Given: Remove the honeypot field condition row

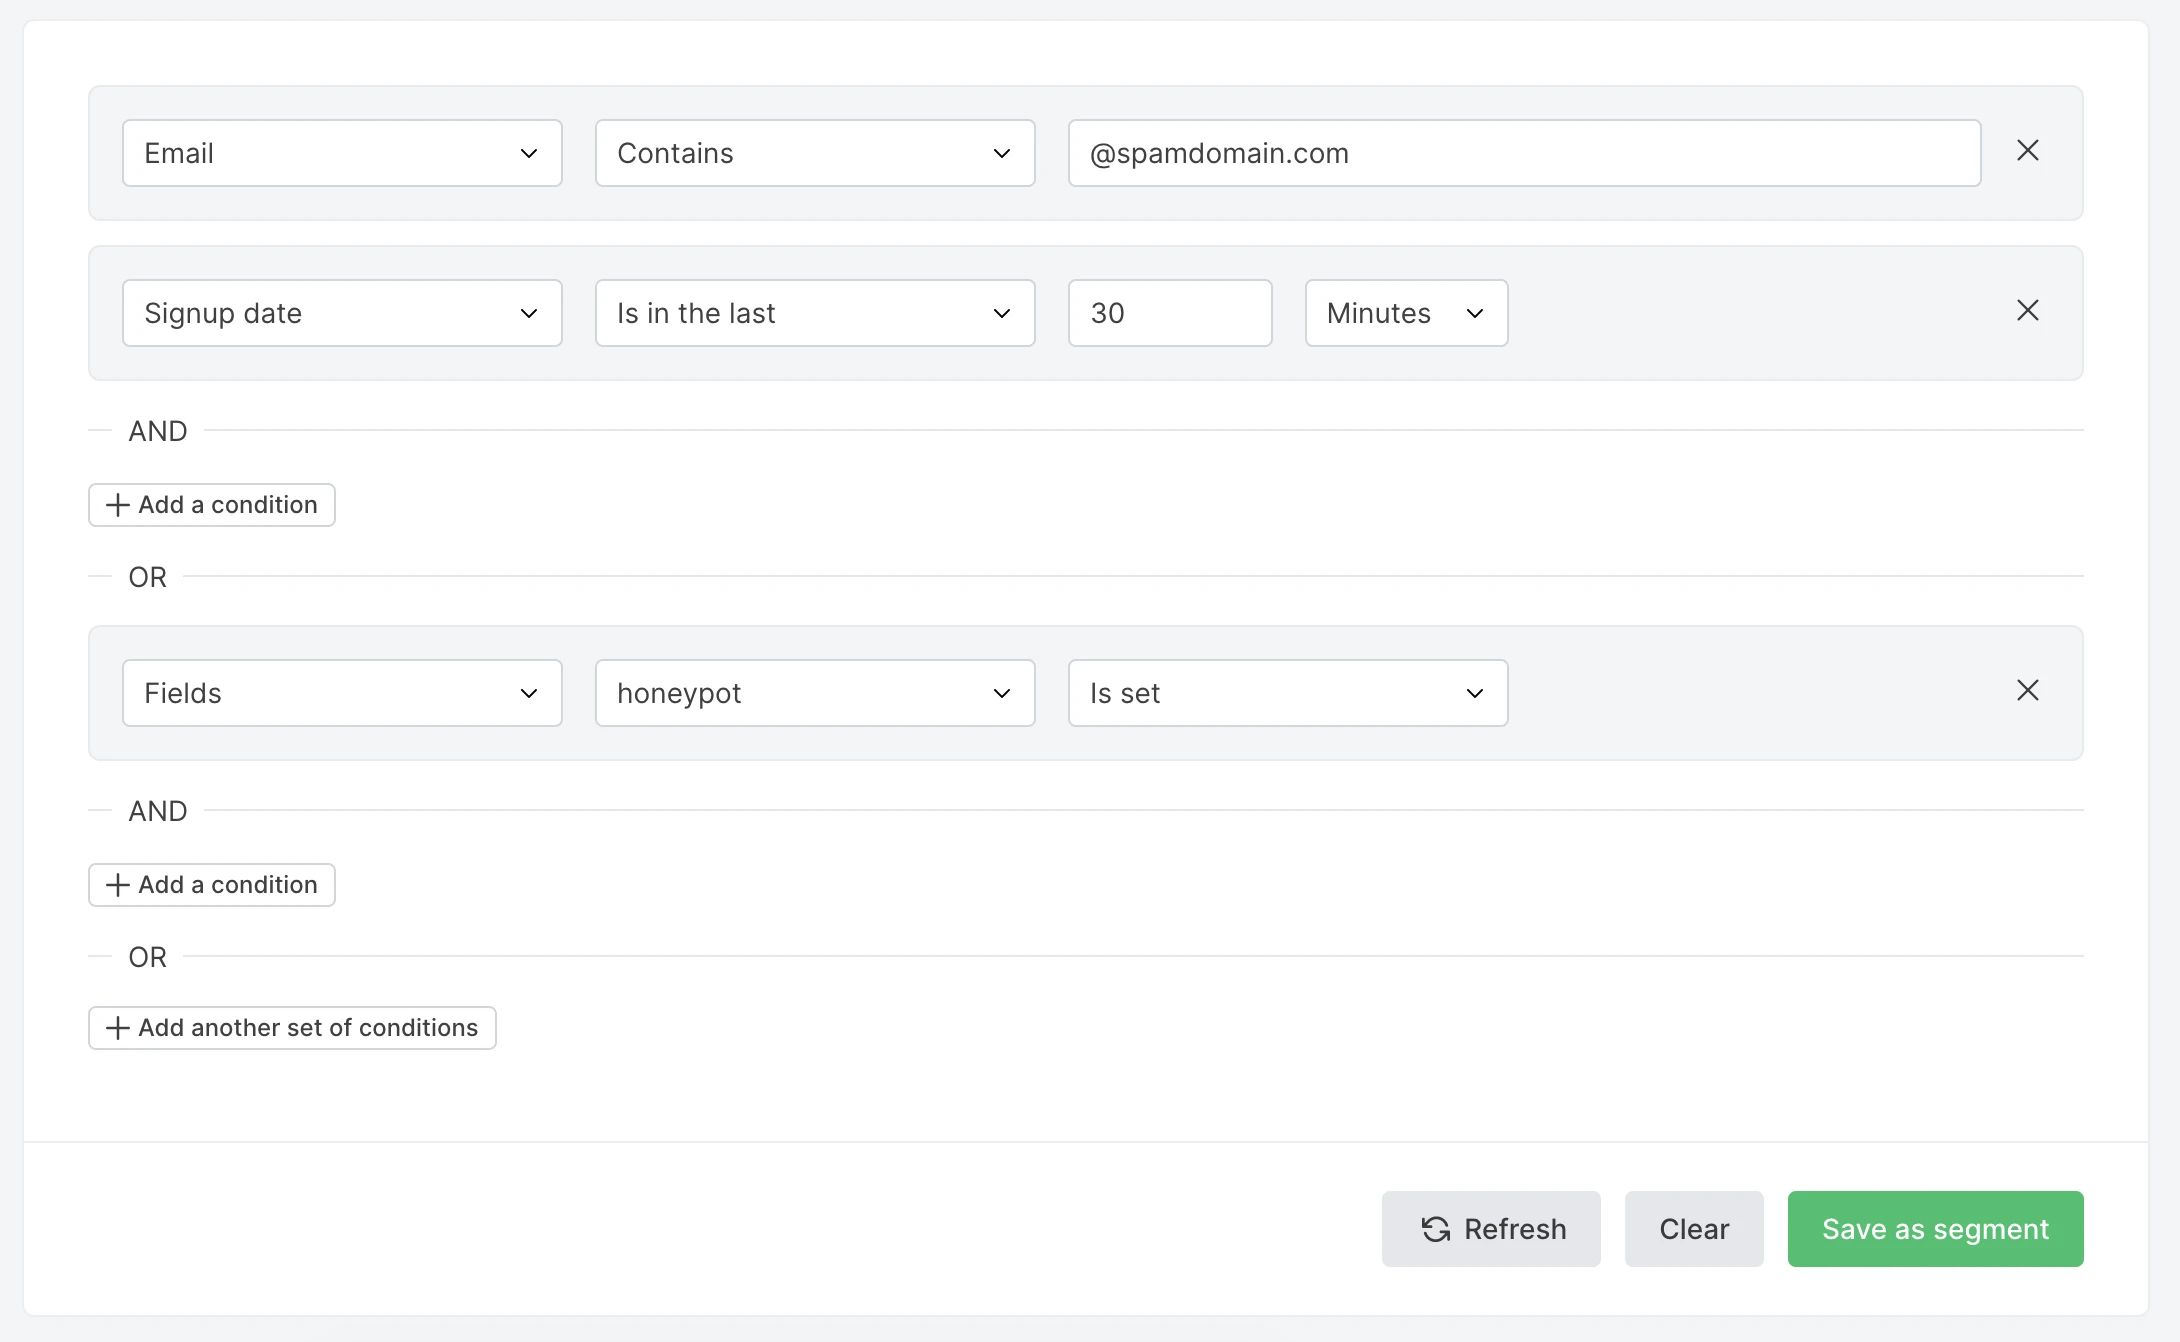Looking at the screenshot, I should click(2027, 691).
